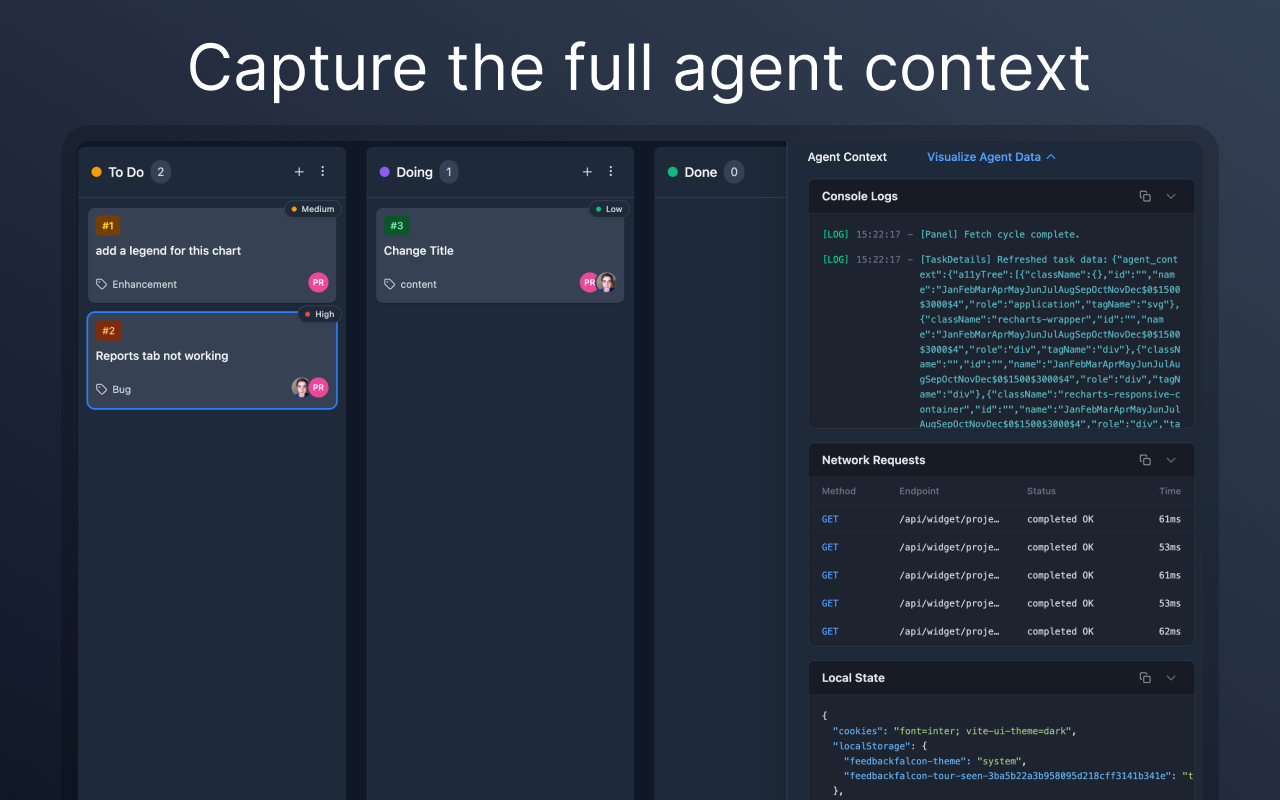Copy the Network Requests data
Image resolution: width=1280 pixels, height=800 pixels.
[1144, 460]
